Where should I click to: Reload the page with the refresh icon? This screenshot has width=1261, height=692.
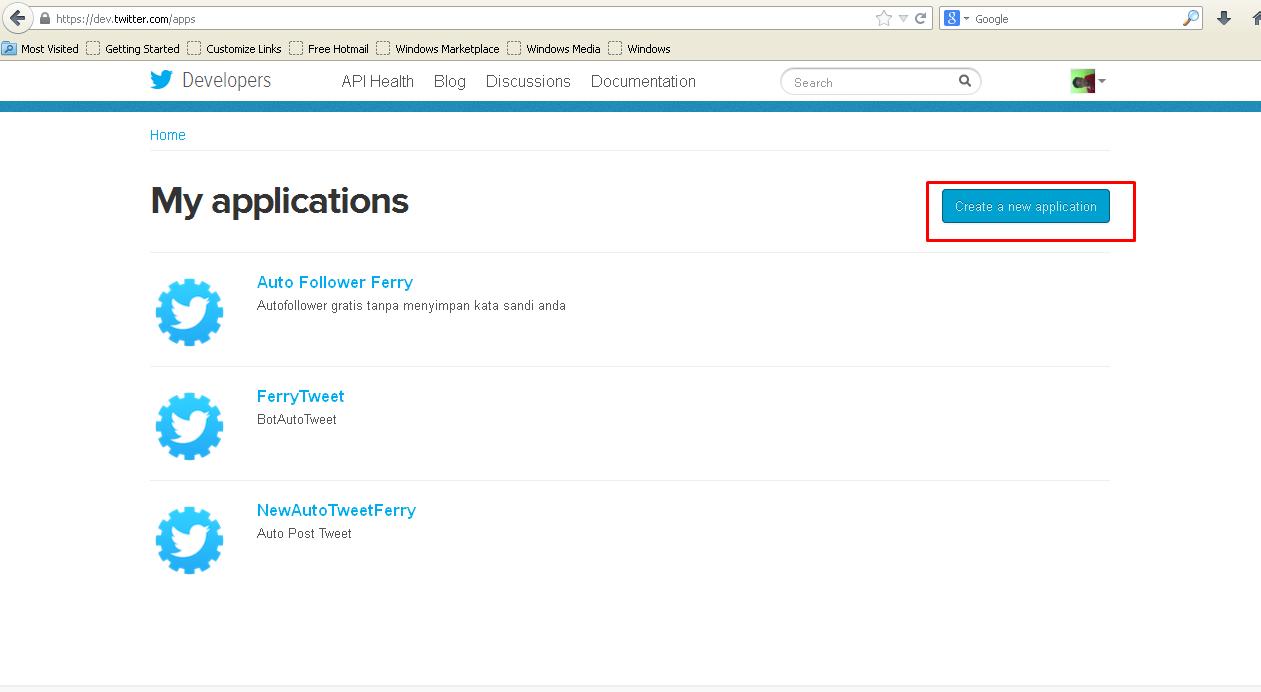point(921,18)
